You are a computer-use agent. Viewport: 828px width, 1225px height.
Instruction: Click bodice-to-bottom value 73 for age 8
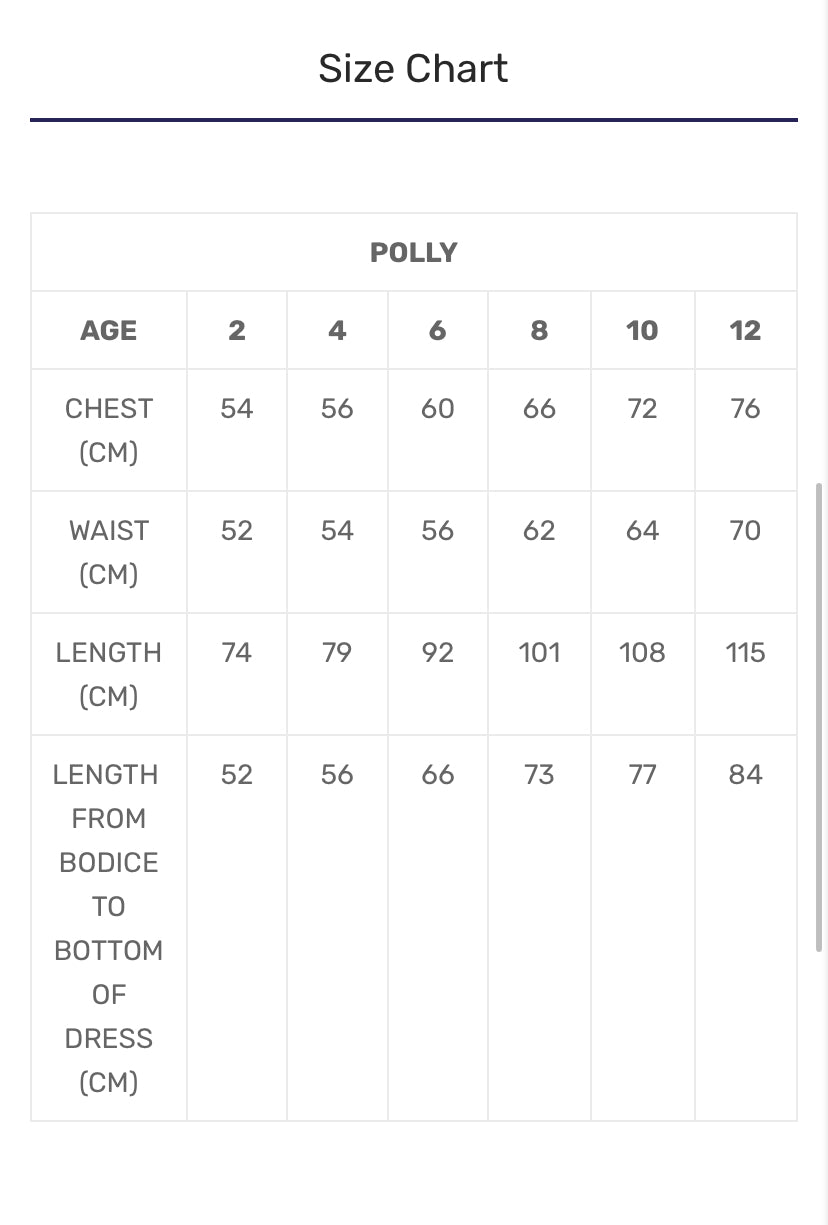539,775
